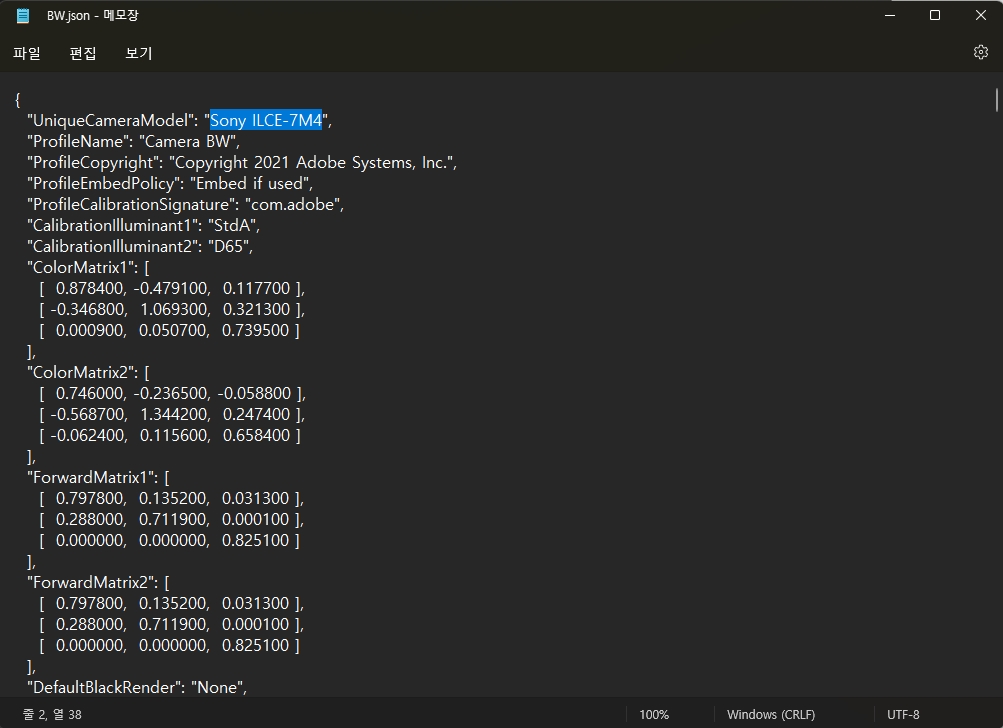The height and width of the screenshot is (728, 1003).
Task: Click the UTF-8 encoding indicator
Action: 903,715
